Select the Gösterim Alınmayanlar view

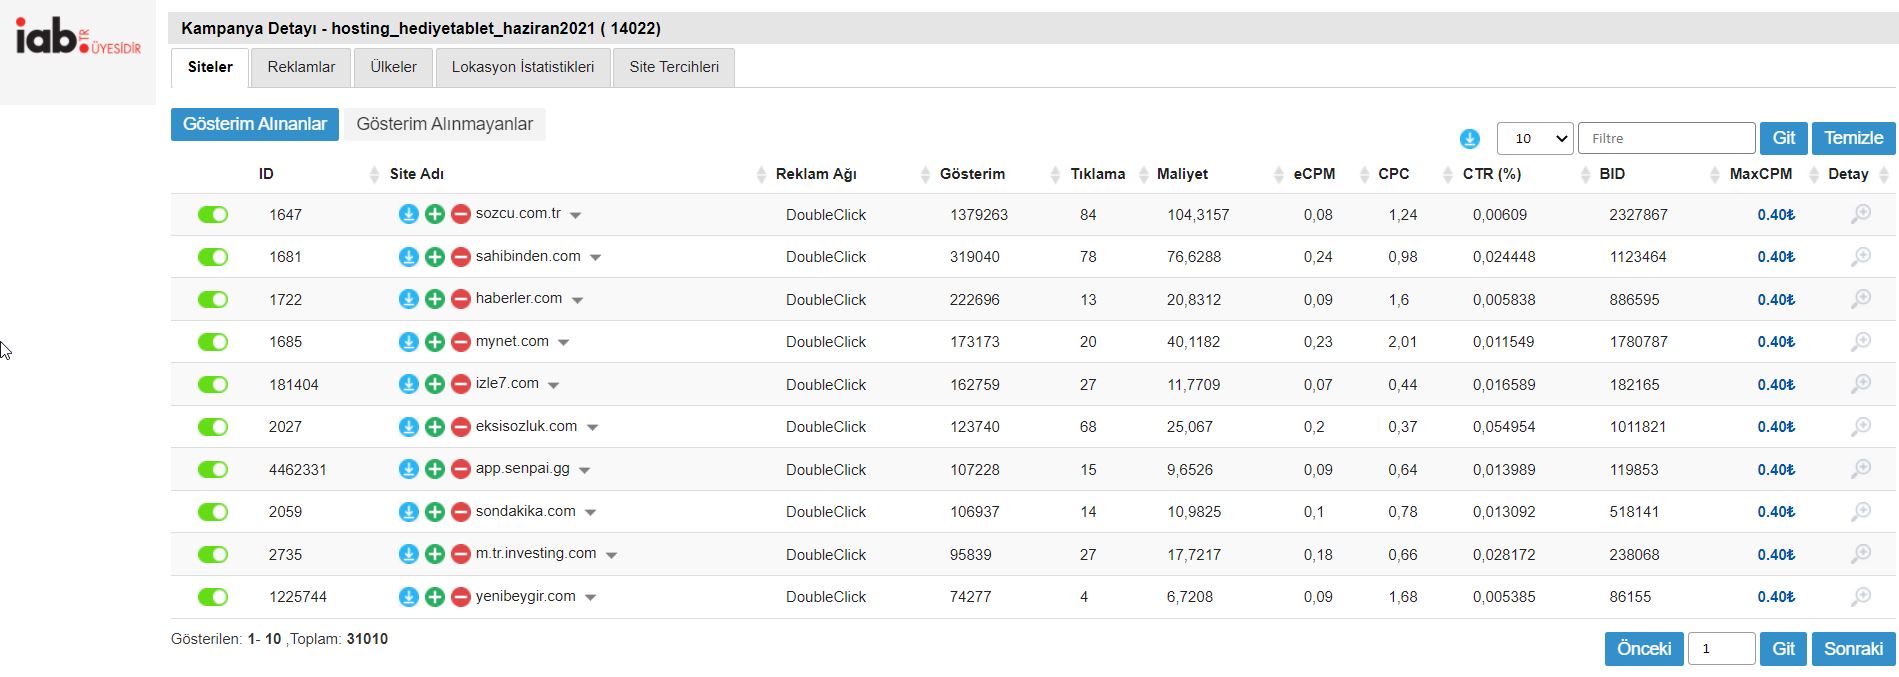(x=445, y=124)
